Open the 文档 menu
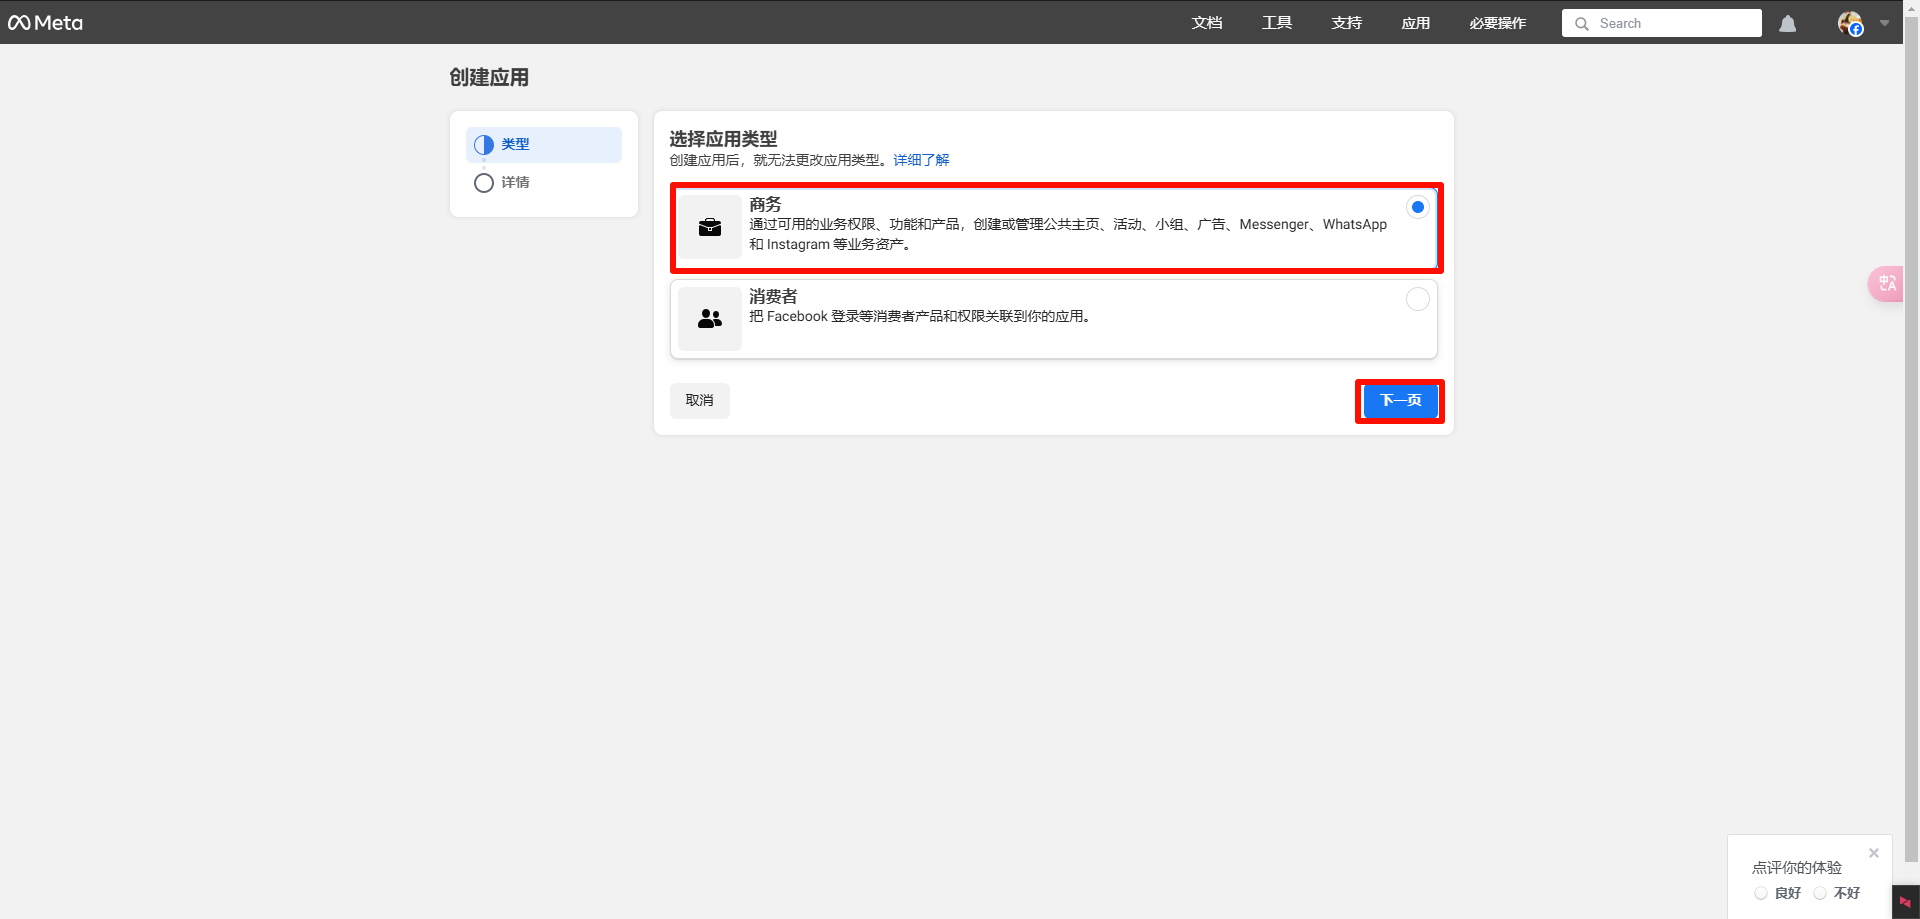1920x919 pixels. 1207,23
